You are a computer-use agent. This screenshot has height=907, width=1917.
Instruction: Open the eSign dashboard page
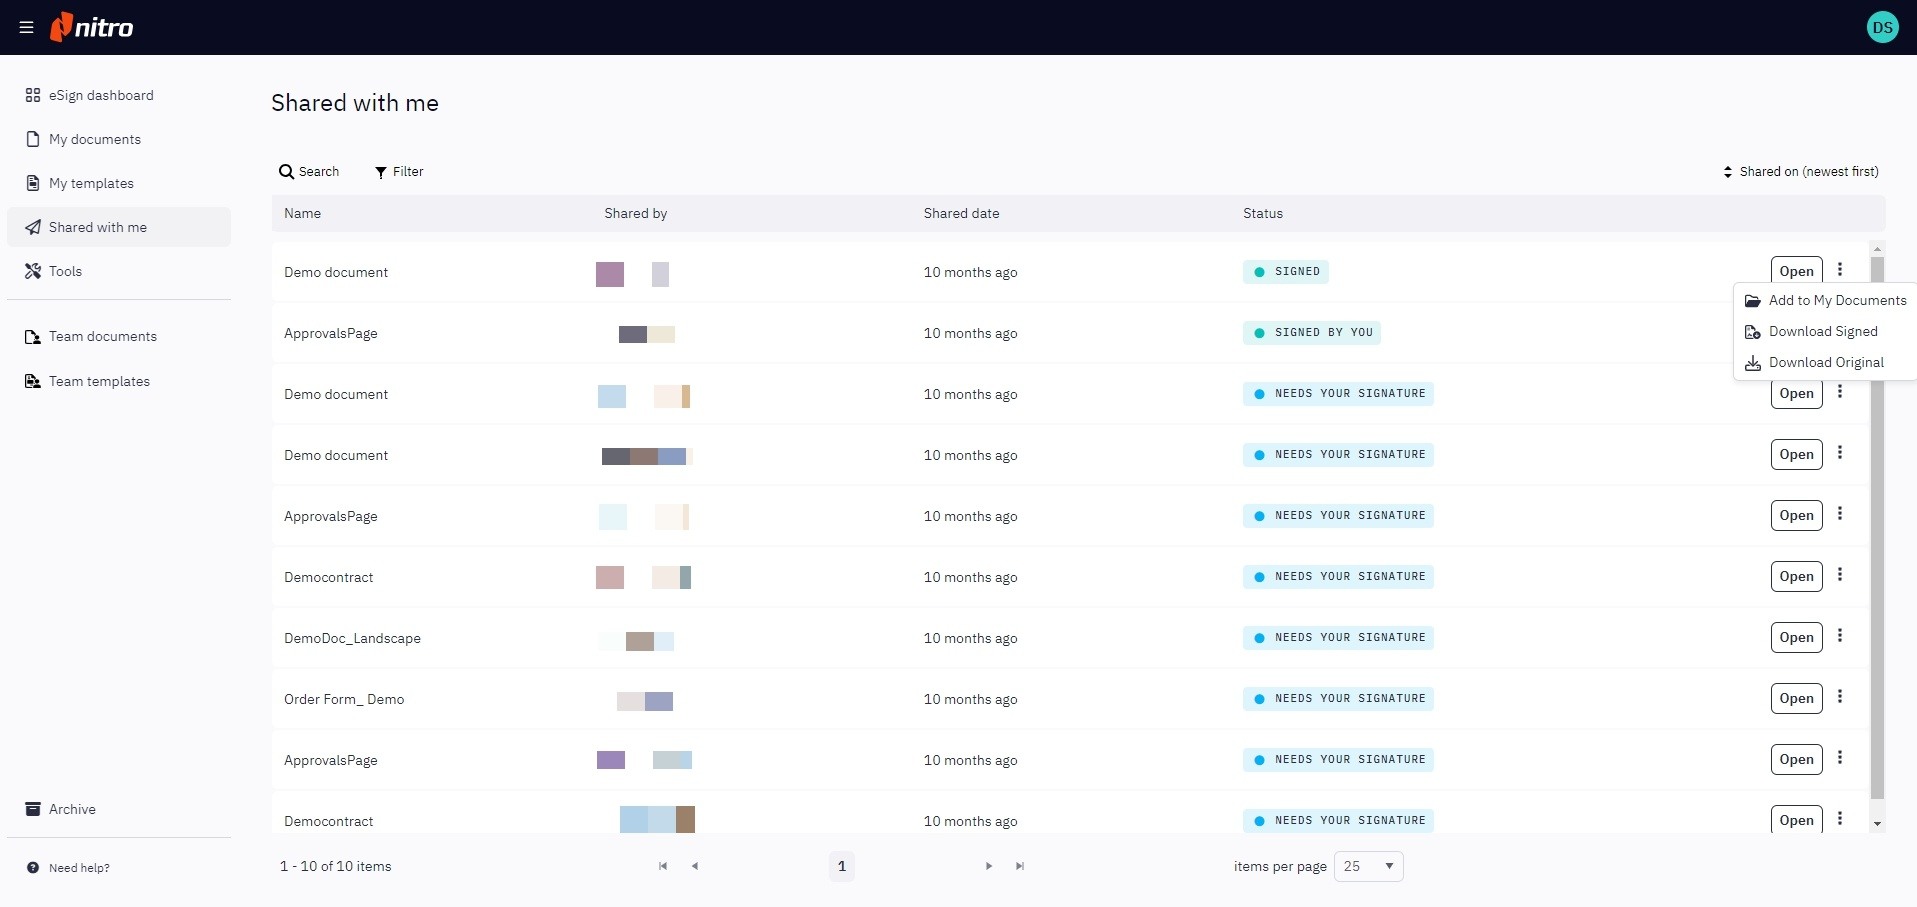point(100,96)
